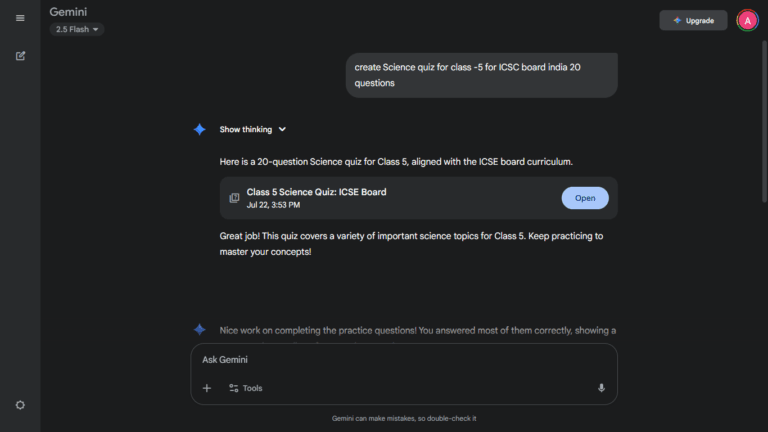Image resolution: width=768 pixels, height=432 pixels.
Task: Activate the microphone for voice input
Action: click(601, 388)
